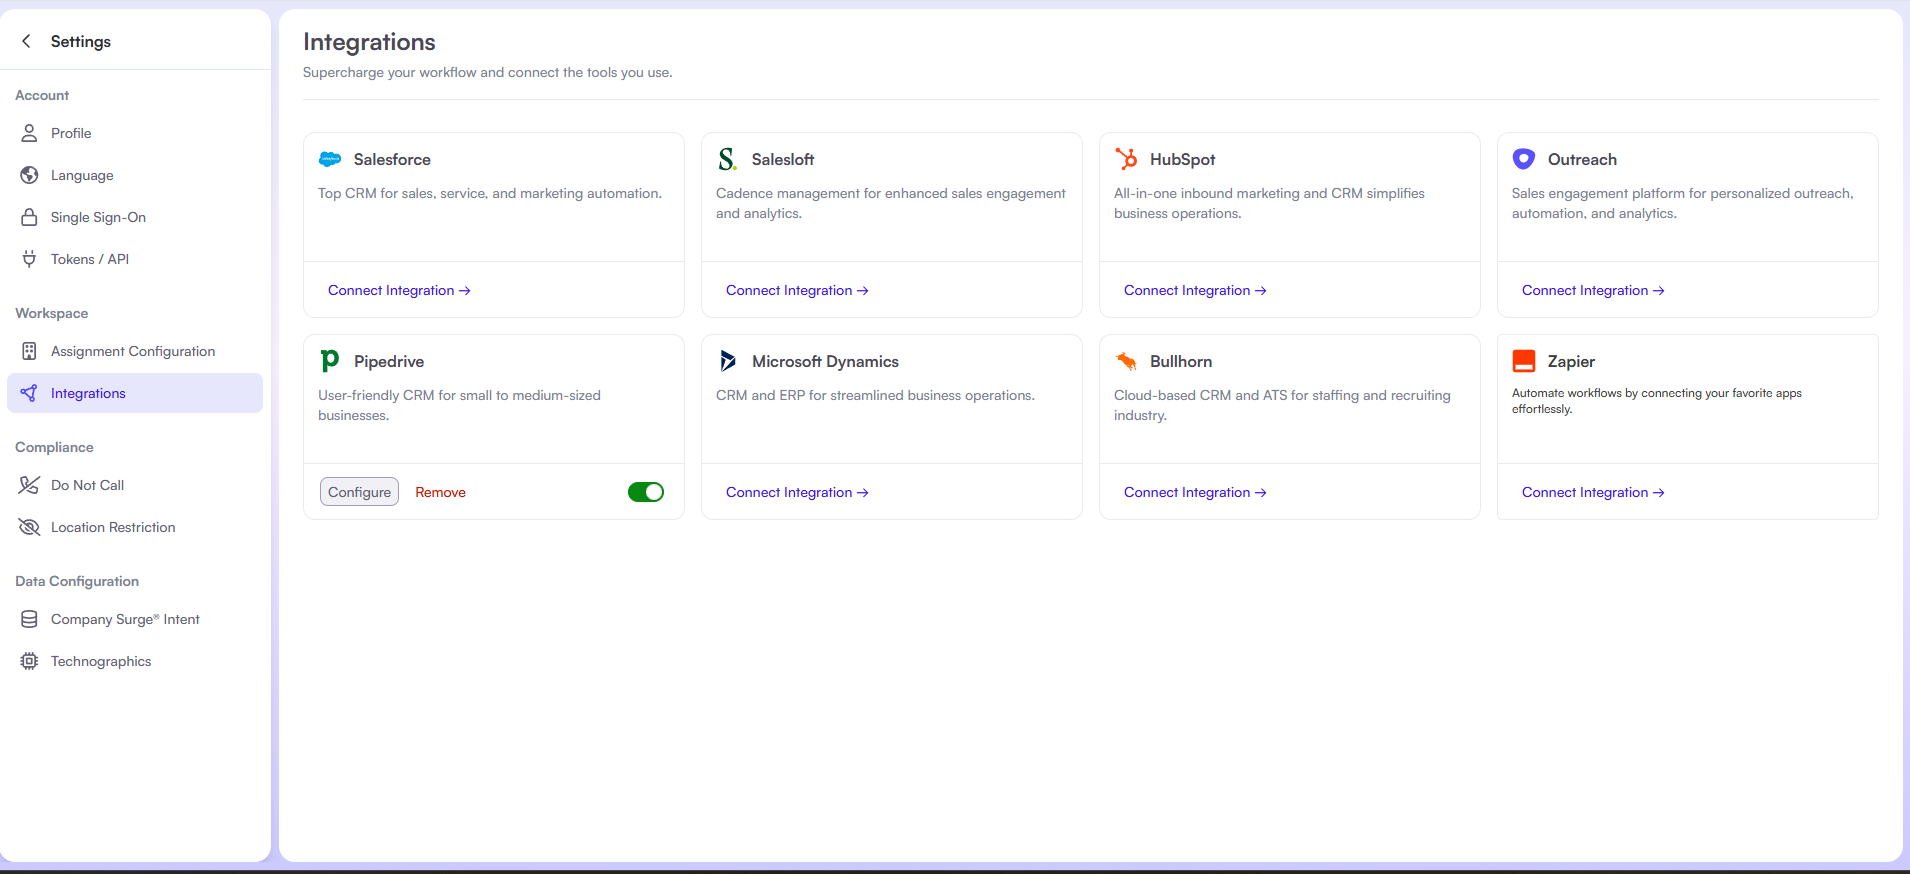Image resolution: width=1910 pixels, height=874 pixels.
Task: Go to Tokens / API section
Action: (90, 259)
